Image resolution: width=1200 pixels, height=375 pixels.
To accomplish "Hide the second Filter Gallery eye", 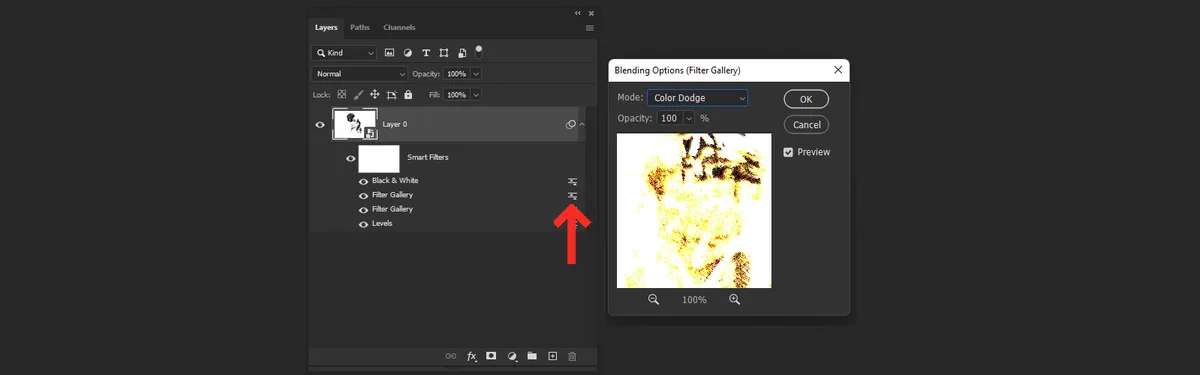I will coord(364,209).
